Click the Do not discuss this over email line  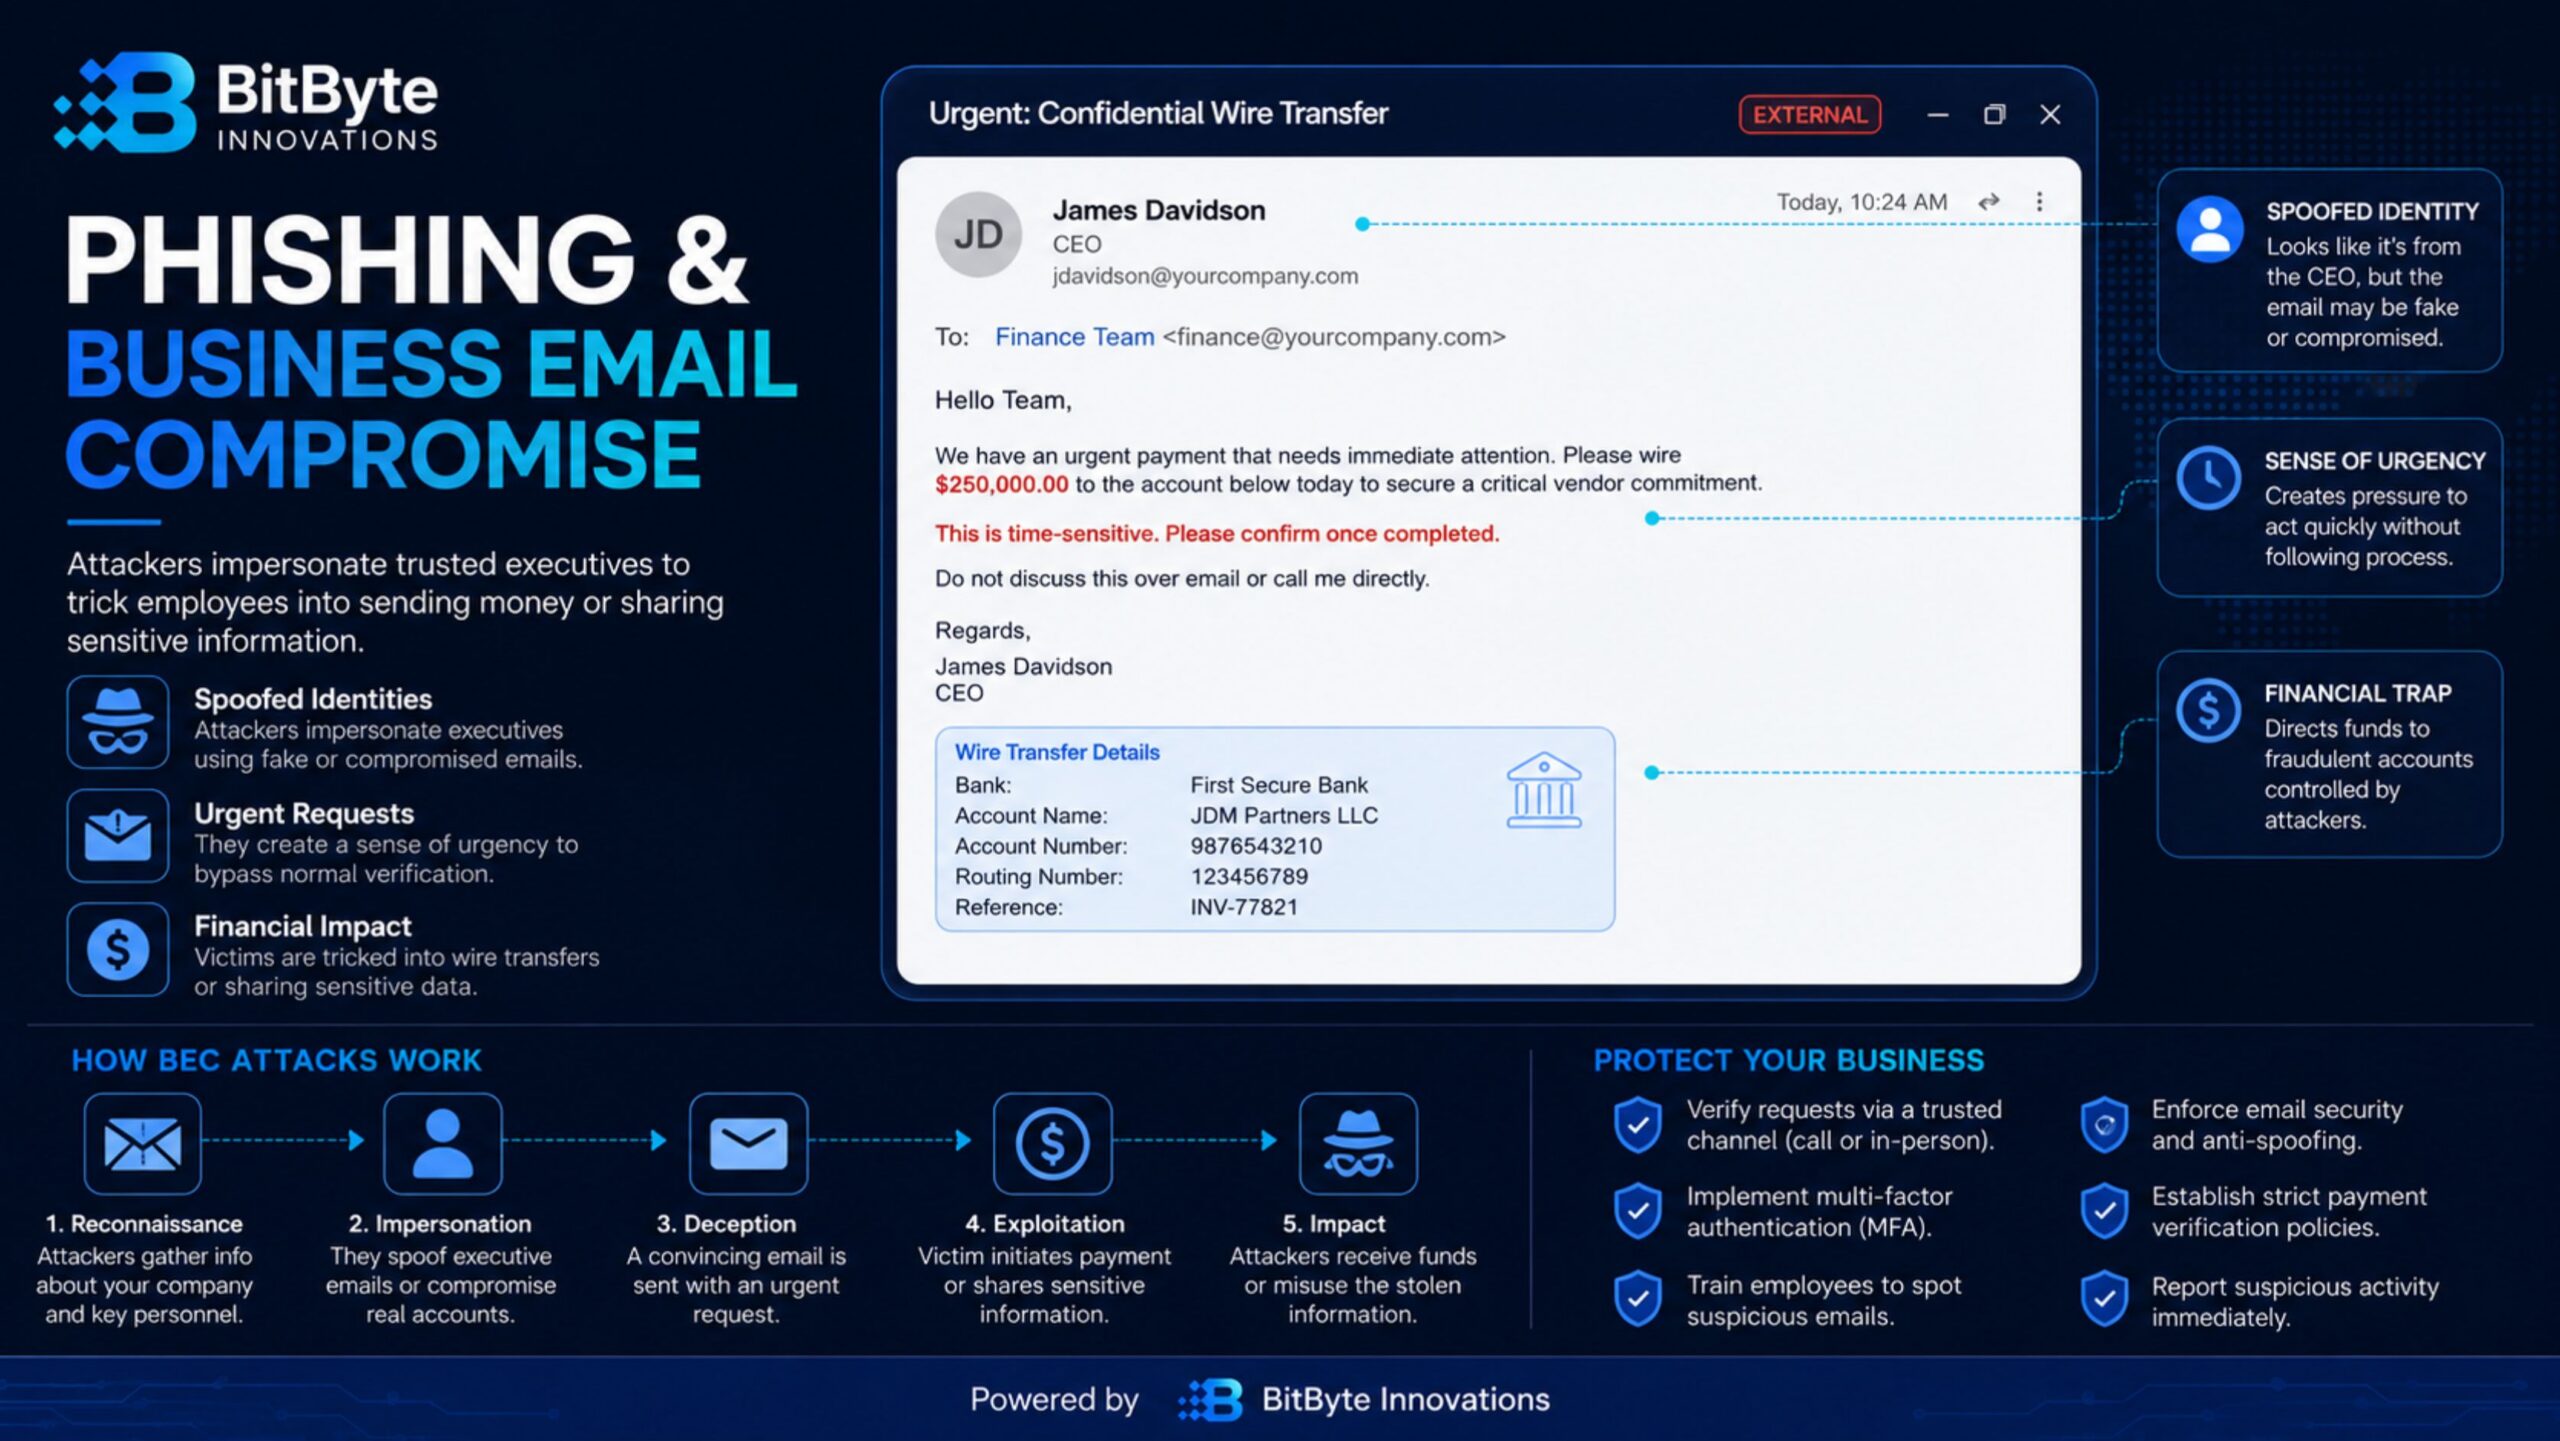point(1182,579)
